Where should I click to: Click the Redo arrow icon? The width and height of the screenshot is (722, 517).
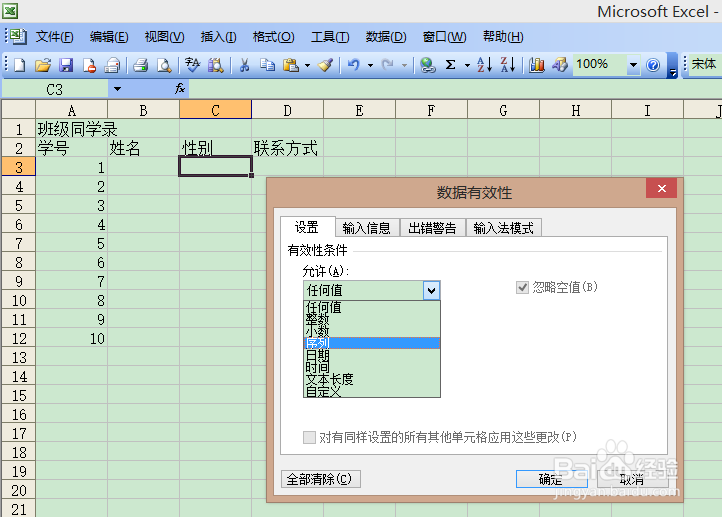[x=388, y=65]
